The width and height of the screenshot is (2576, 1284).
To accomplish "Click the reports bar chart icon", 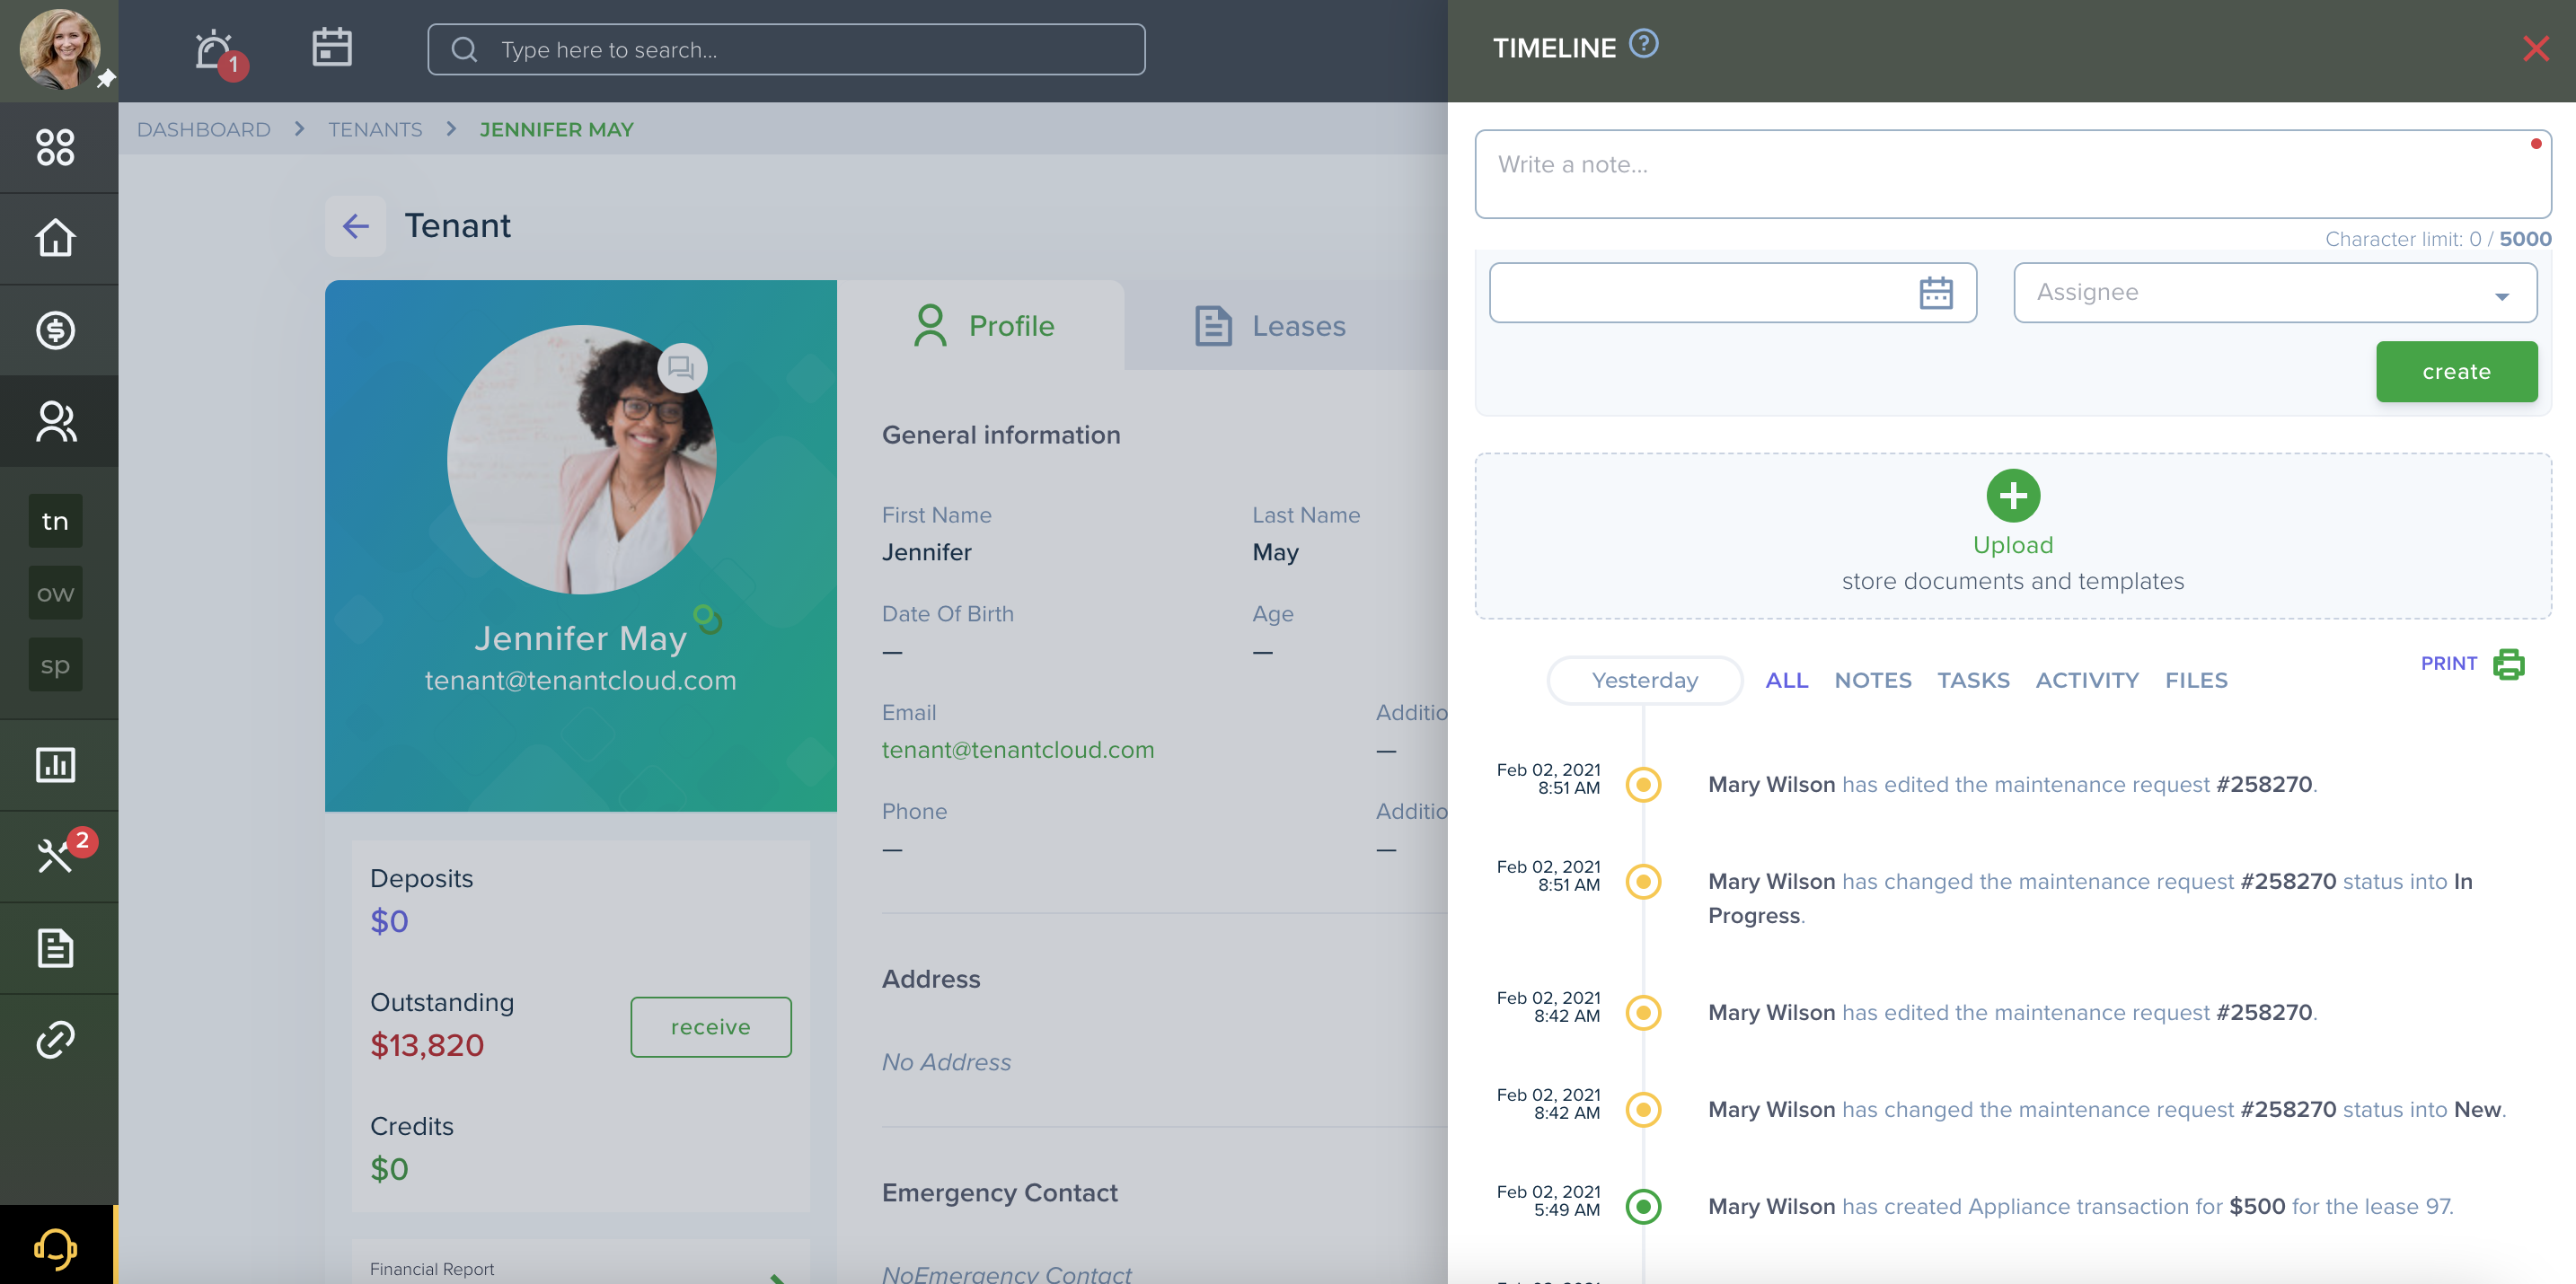I will click(54, 761).
